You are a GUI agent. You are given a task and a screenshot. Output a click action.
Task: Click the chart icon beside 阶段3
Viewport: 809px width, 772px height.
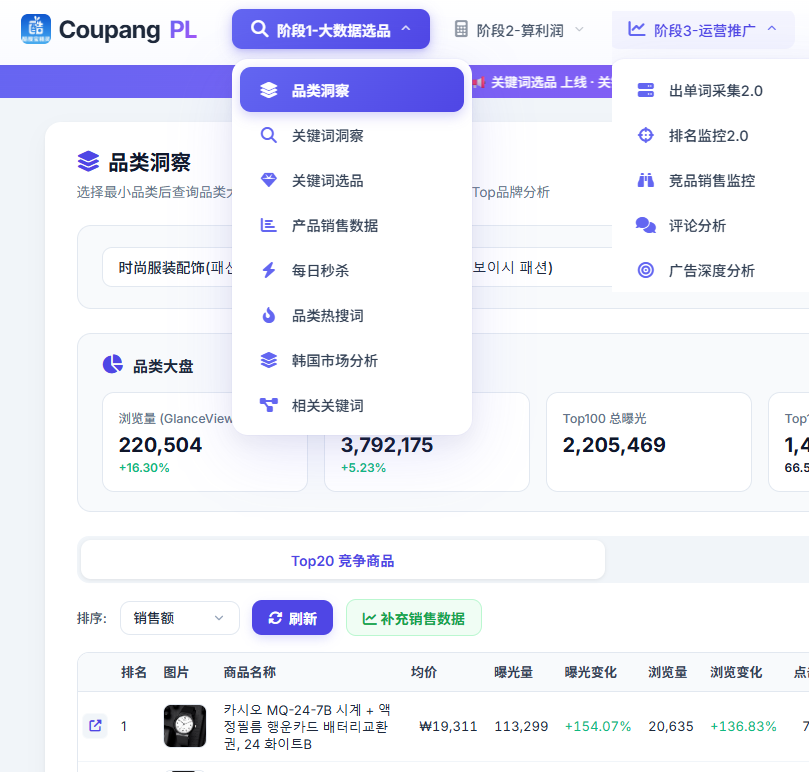(x=636, y=29)
